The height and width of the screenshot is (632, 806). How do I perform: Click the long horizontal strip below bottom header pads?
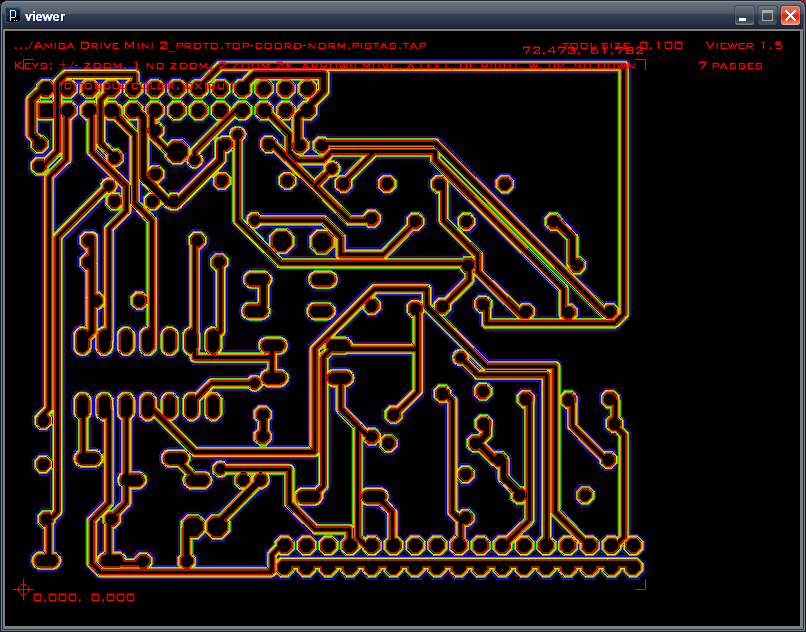[460, 567]
